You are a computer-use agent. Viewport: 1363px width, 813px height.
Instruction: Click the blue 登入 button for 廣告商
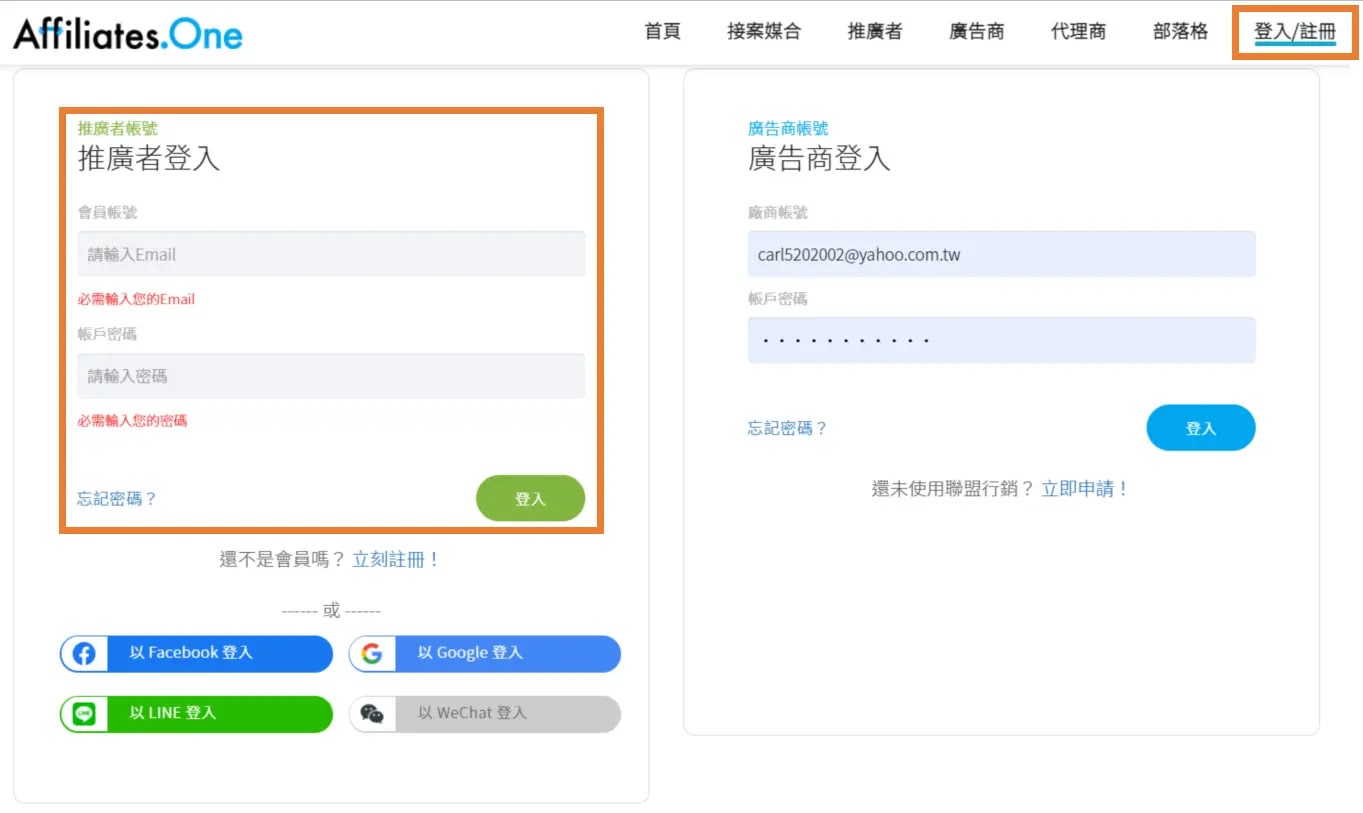pos(1200,428)
